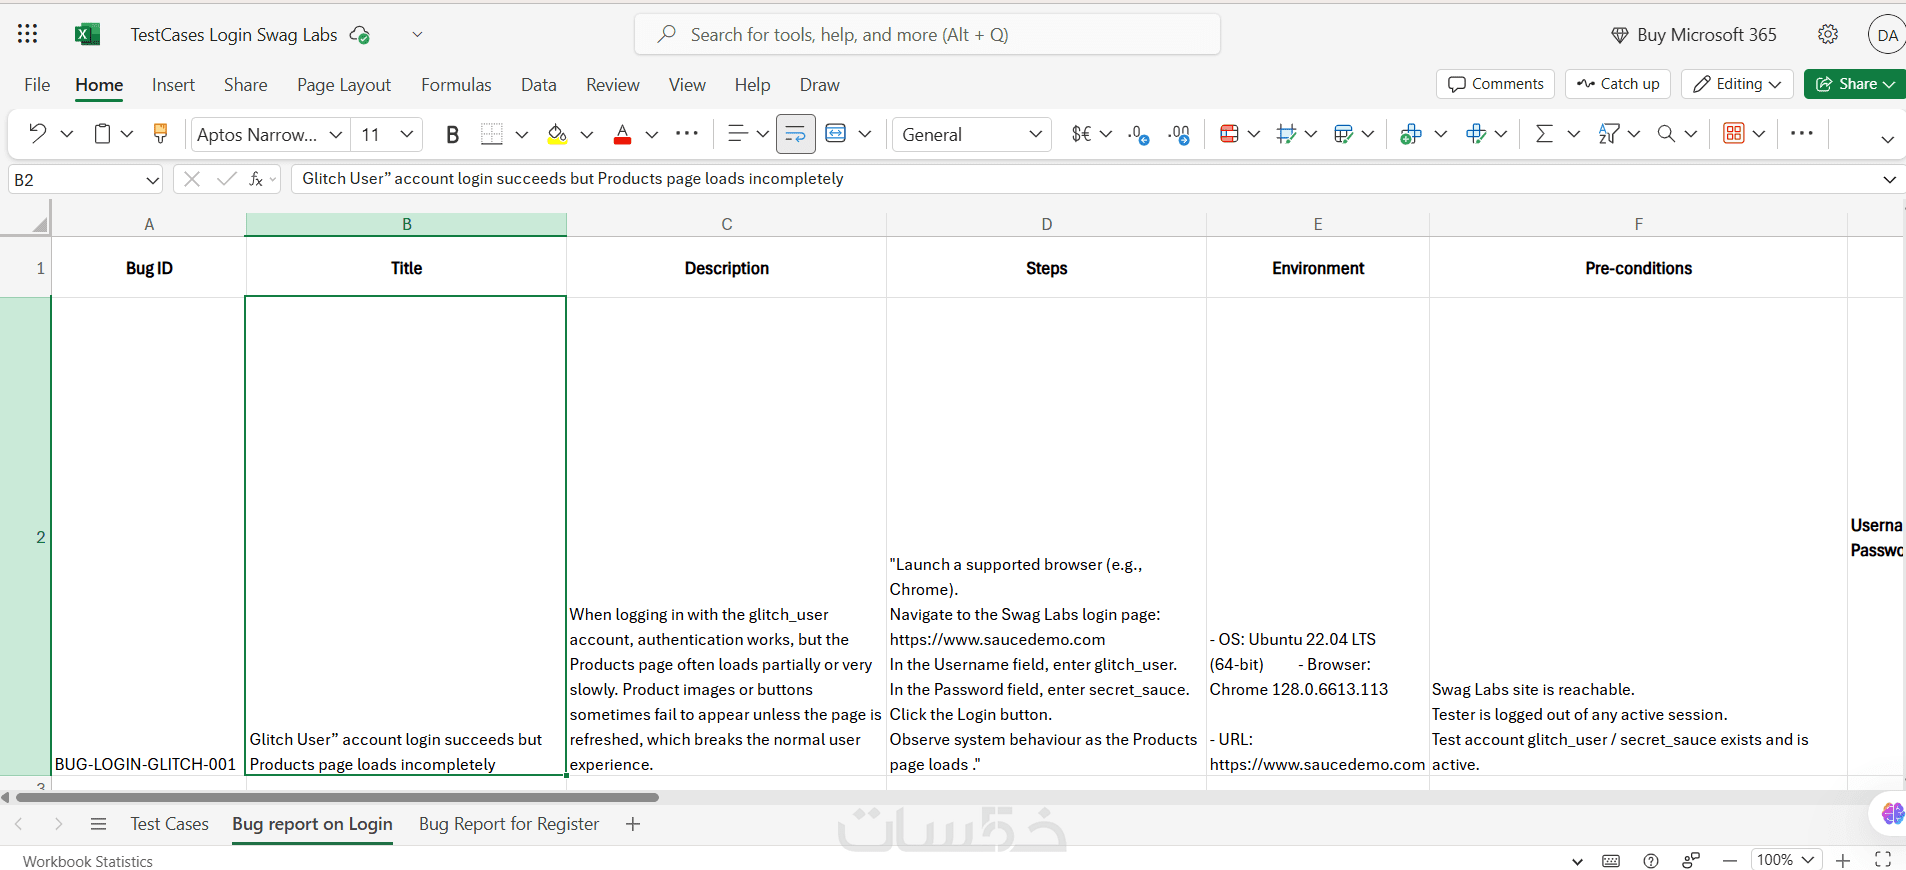1906x870 pixels.
Task: Click the Format cells icon
Action: [1476, 134]
